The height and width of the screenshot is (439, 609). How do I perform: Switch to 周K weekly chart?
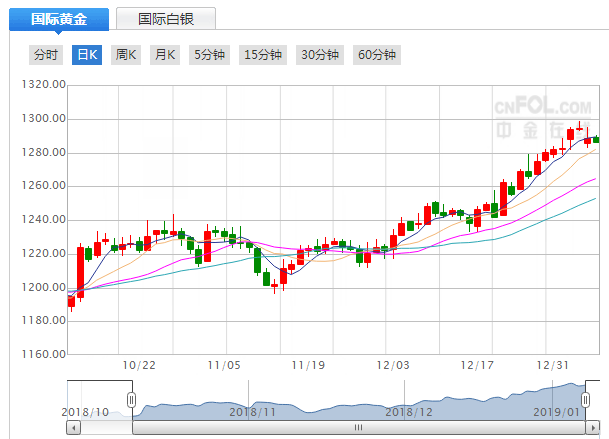(x=126, y=55)
